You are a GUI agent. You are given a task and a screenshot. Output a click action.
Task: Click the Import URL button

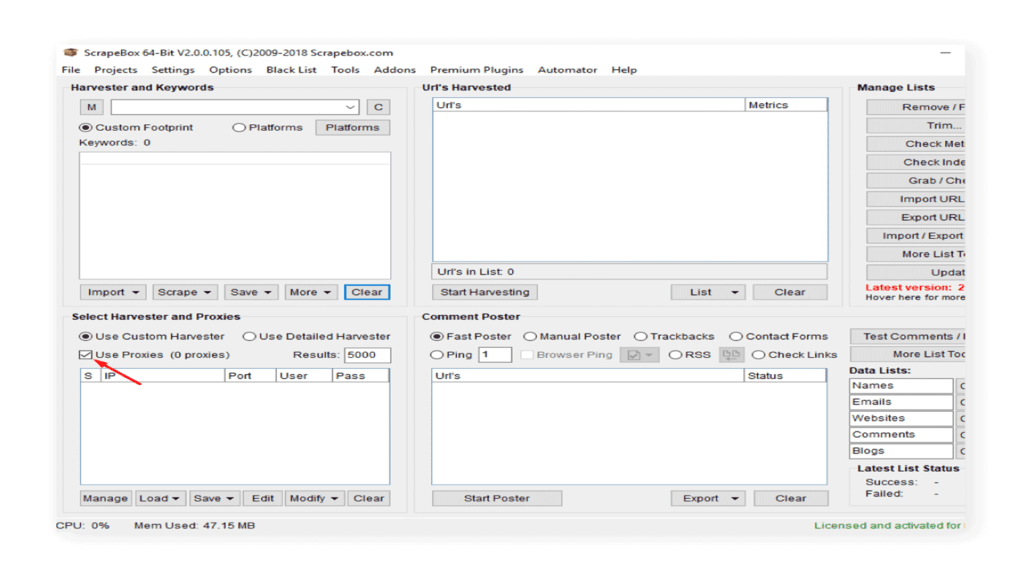(916, 199)
